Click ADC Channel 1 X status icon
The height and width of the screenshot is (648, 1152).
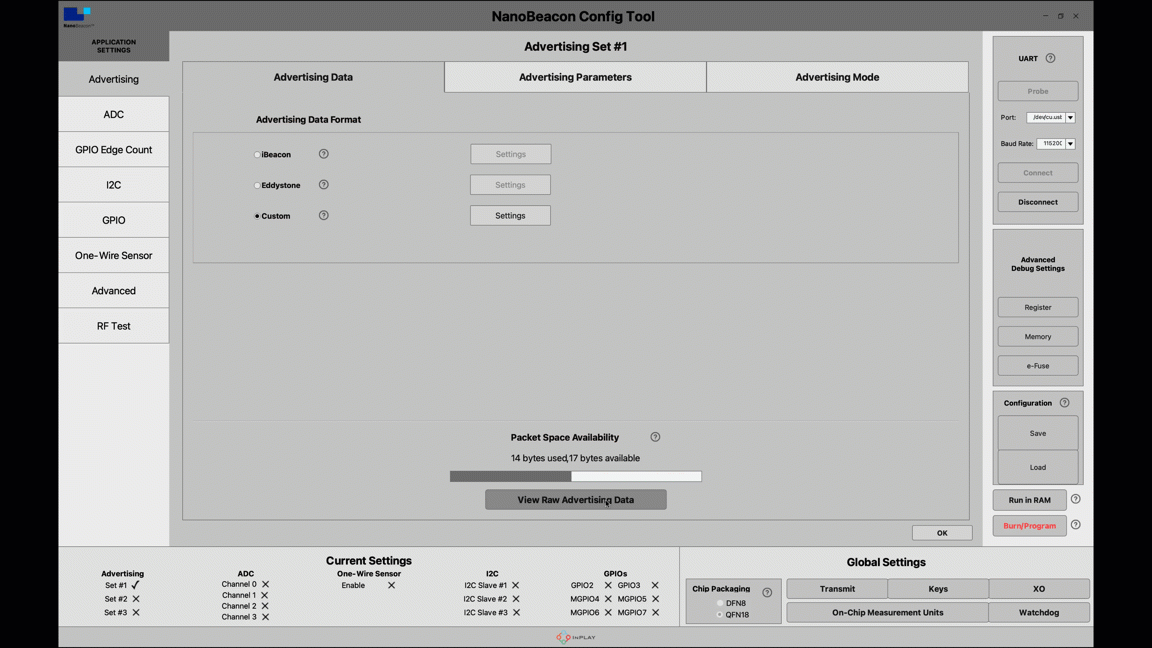pyautogui.click(x=264, y=595)
